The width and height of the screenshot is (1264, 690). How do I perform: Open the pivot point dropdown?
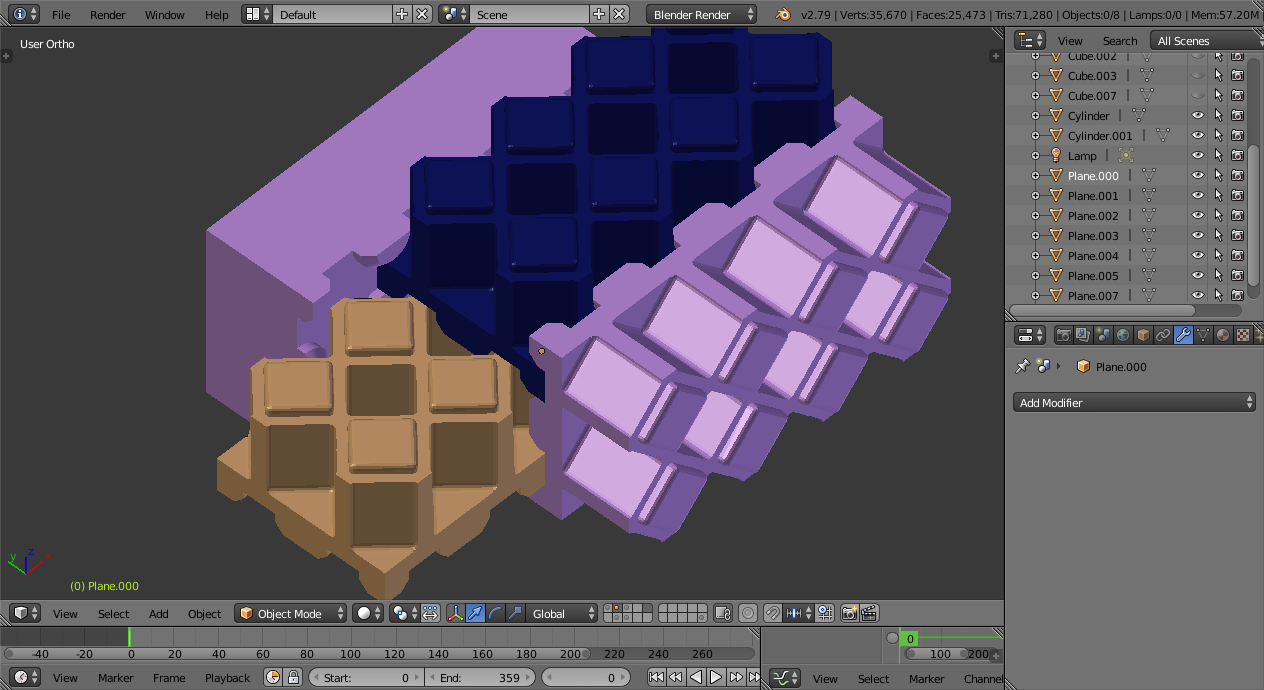coord(404,613)
